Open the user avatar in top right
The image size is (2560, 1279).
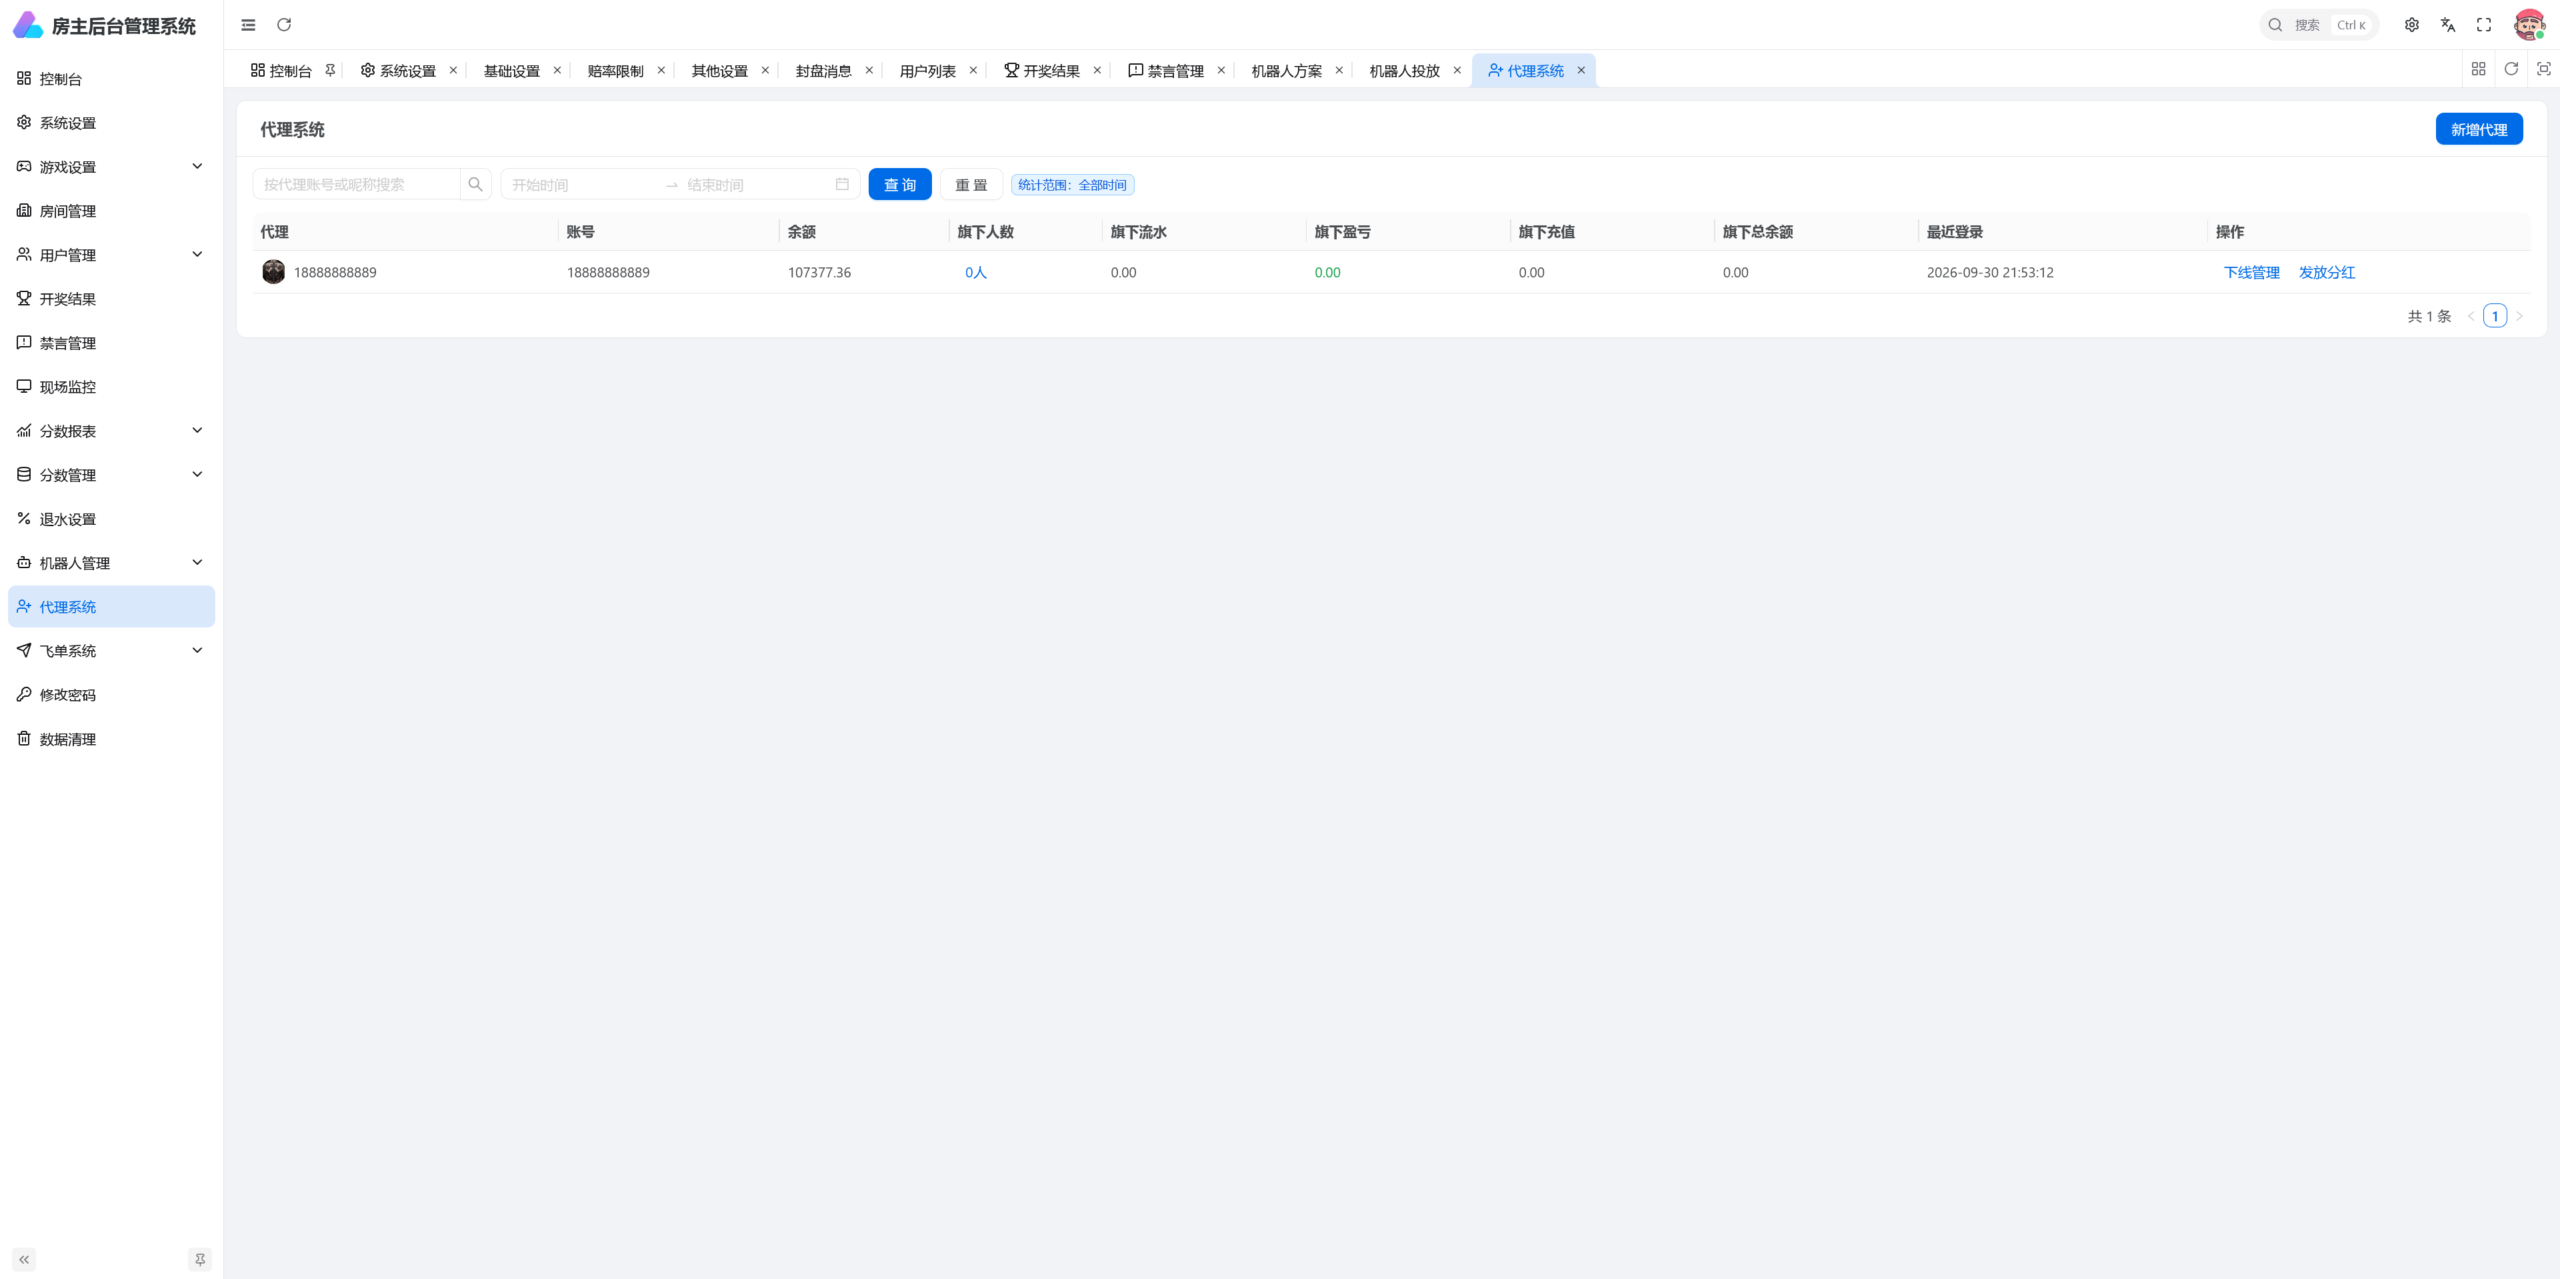pyautogui.click(x=2530, y=25)
